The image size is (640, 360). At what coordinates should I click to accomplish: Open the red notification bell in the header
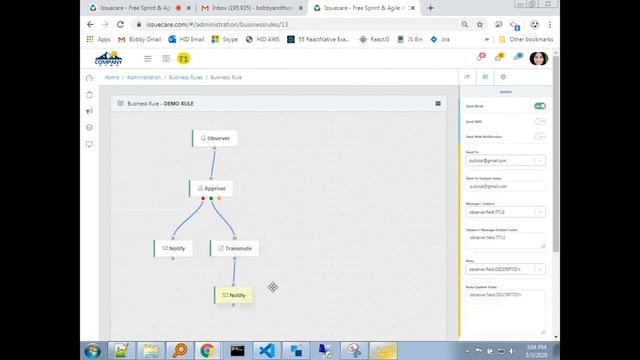coord(481,57)
